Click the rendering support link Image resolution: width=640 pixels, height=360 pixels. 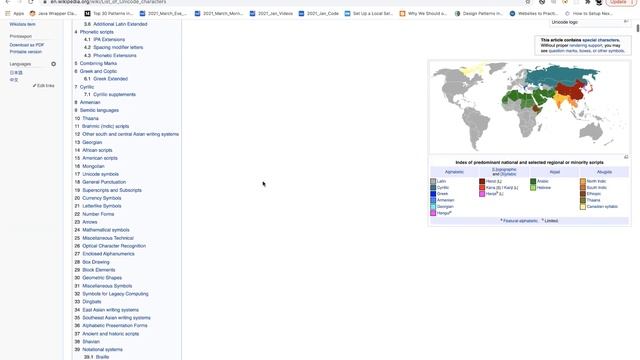pyautogui.click(x=586, y=45)
